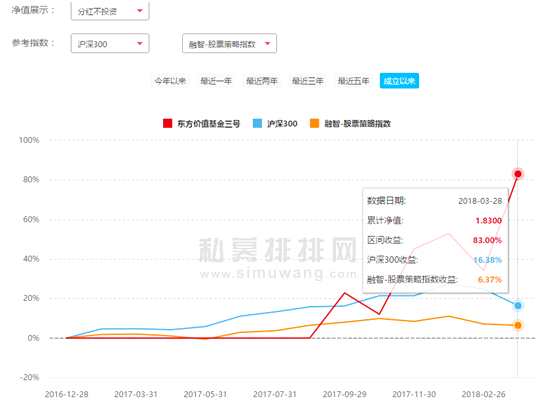Open the 沪深300 reference index dropdown
558x409 pixels.
110,43
